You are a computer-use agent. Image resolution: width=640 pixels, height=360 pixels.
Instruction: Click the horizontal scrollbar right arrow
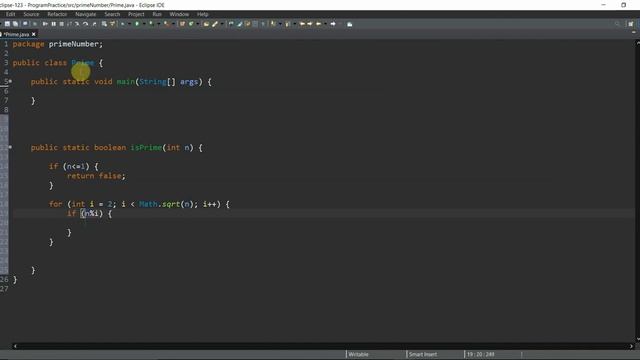[x=631, y=346]
